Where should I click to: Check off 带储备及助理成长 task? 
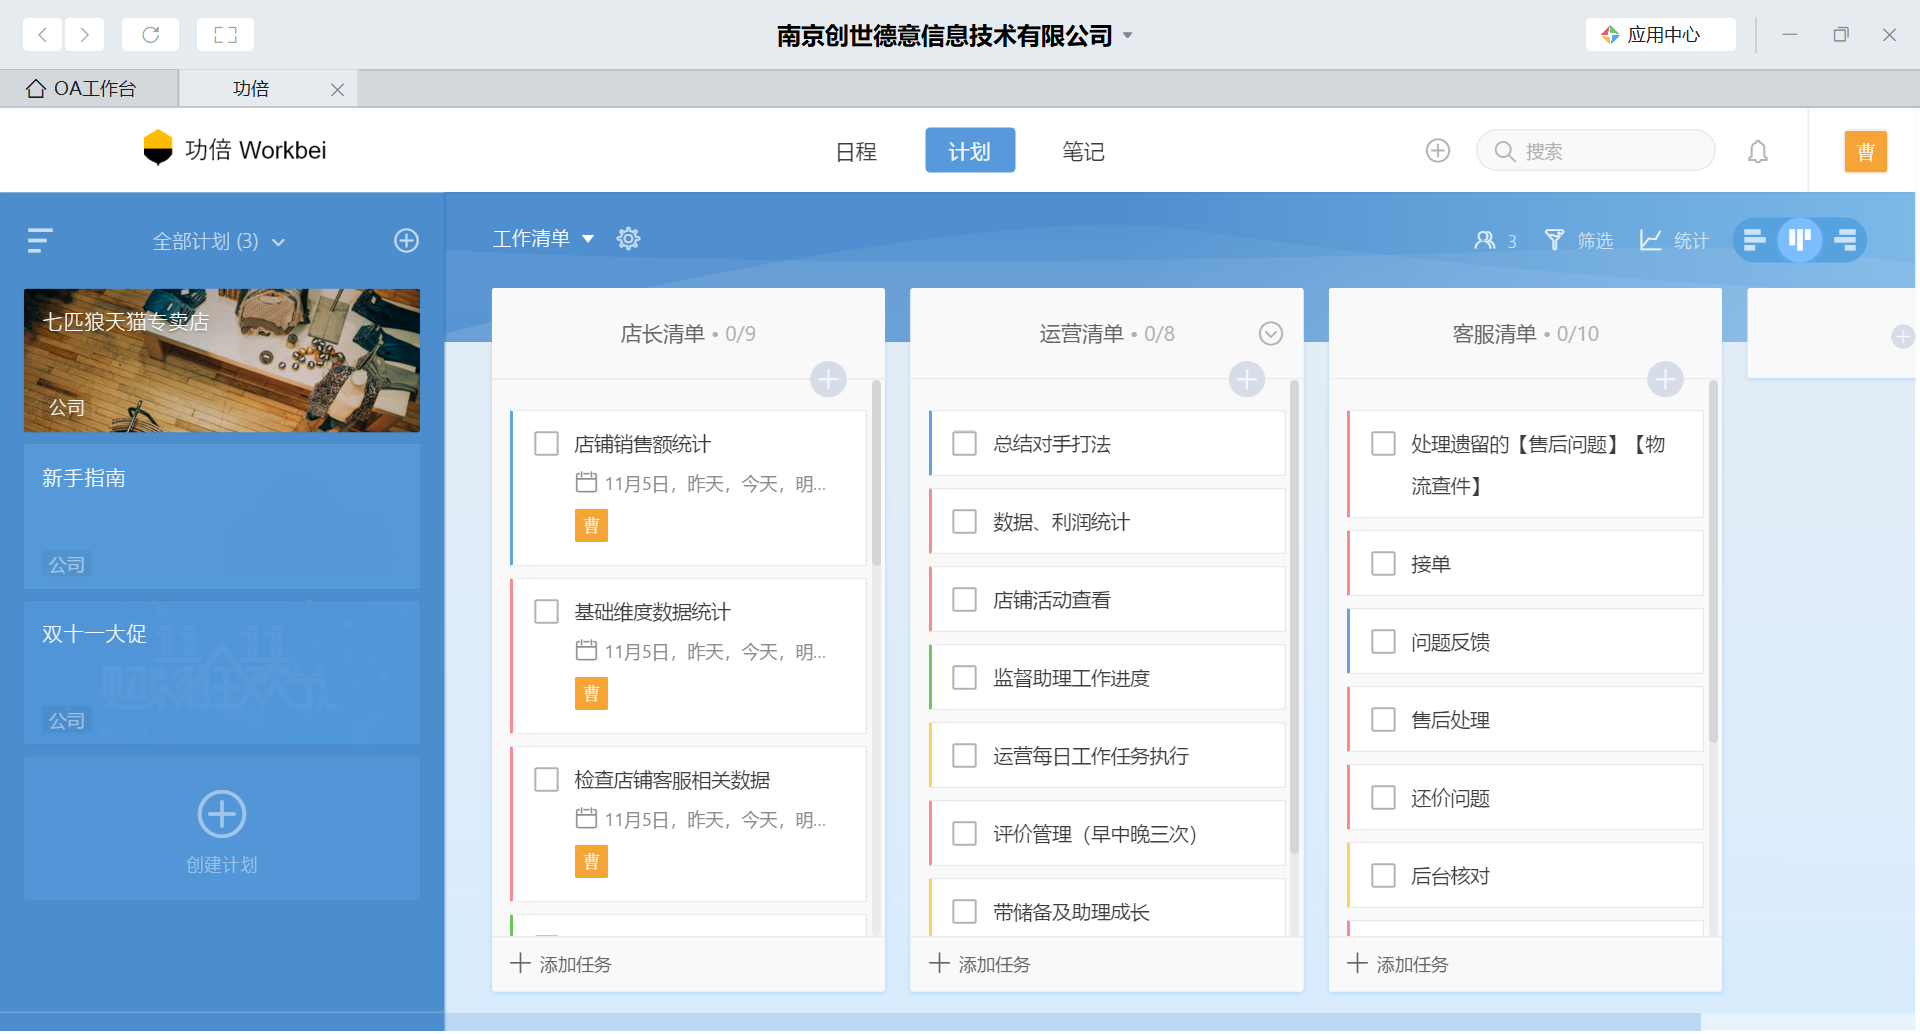(x=965, y=912)
